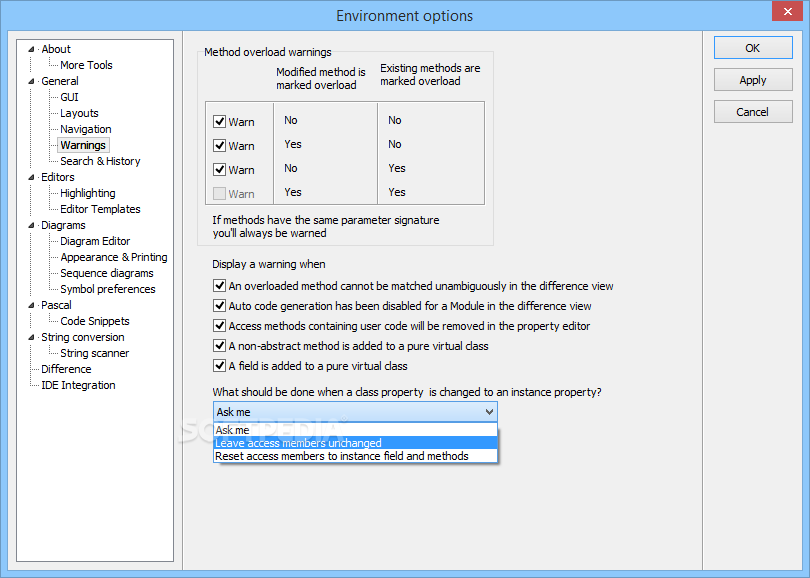Click 'Existing methods are marked overload' header
810x578 pixels.
coord(430,75)
